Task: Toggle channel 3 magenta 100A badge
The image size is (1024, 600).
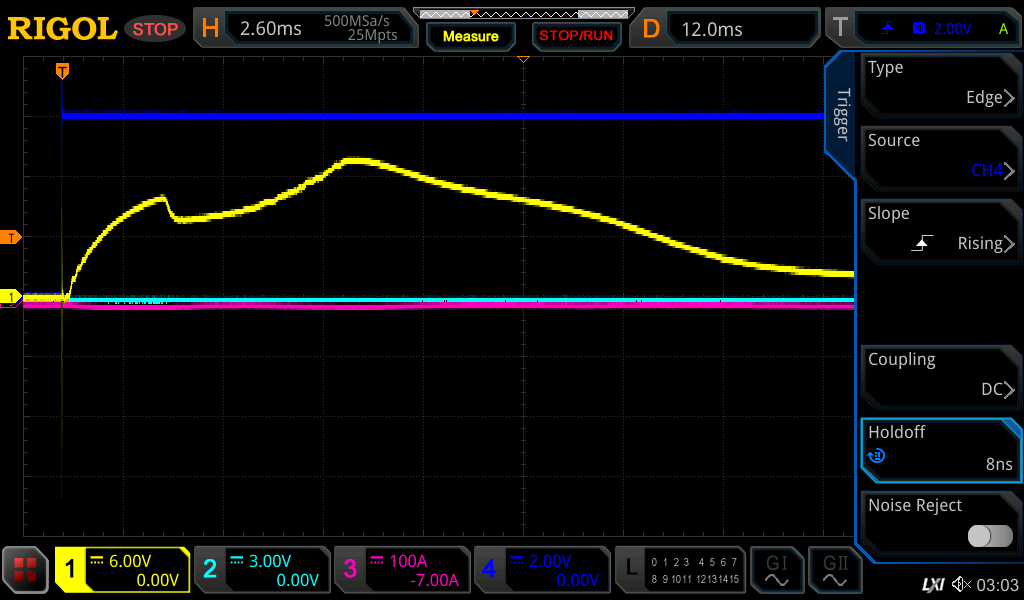Action: tap(401, 570)
